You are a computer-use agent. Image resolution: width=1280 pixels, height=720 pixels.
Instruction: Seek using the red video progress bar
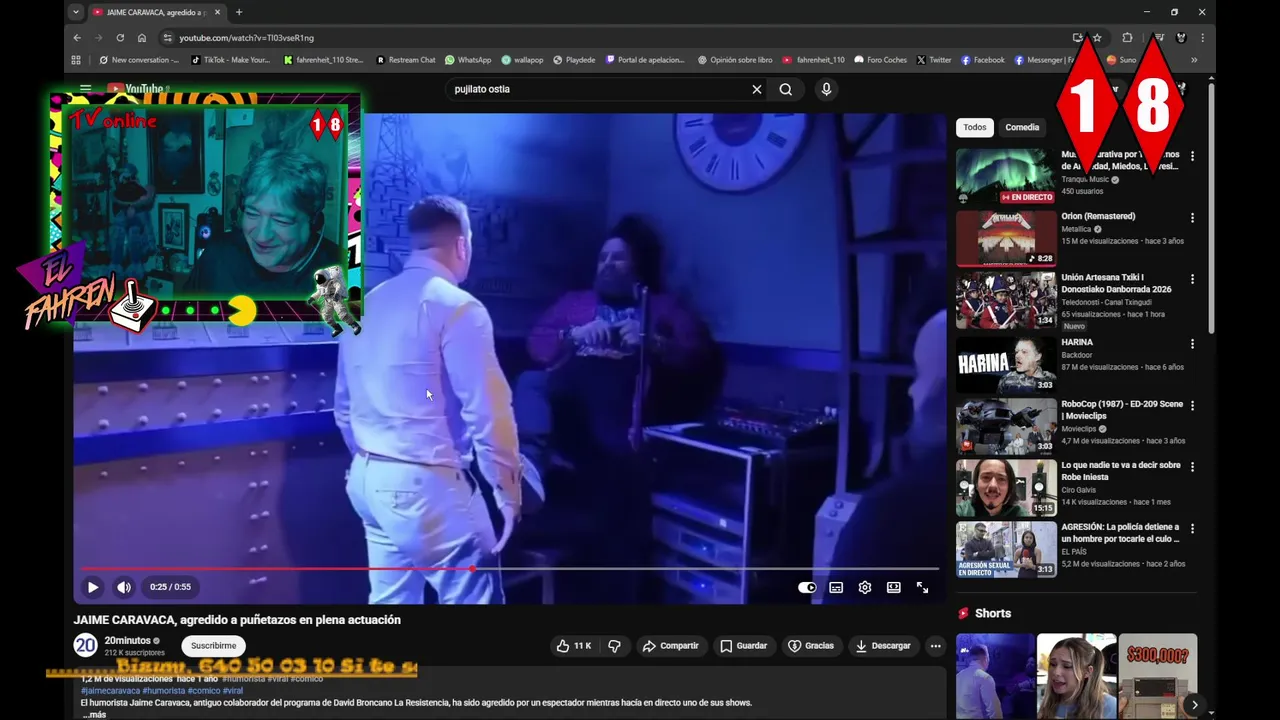[510, 568]
